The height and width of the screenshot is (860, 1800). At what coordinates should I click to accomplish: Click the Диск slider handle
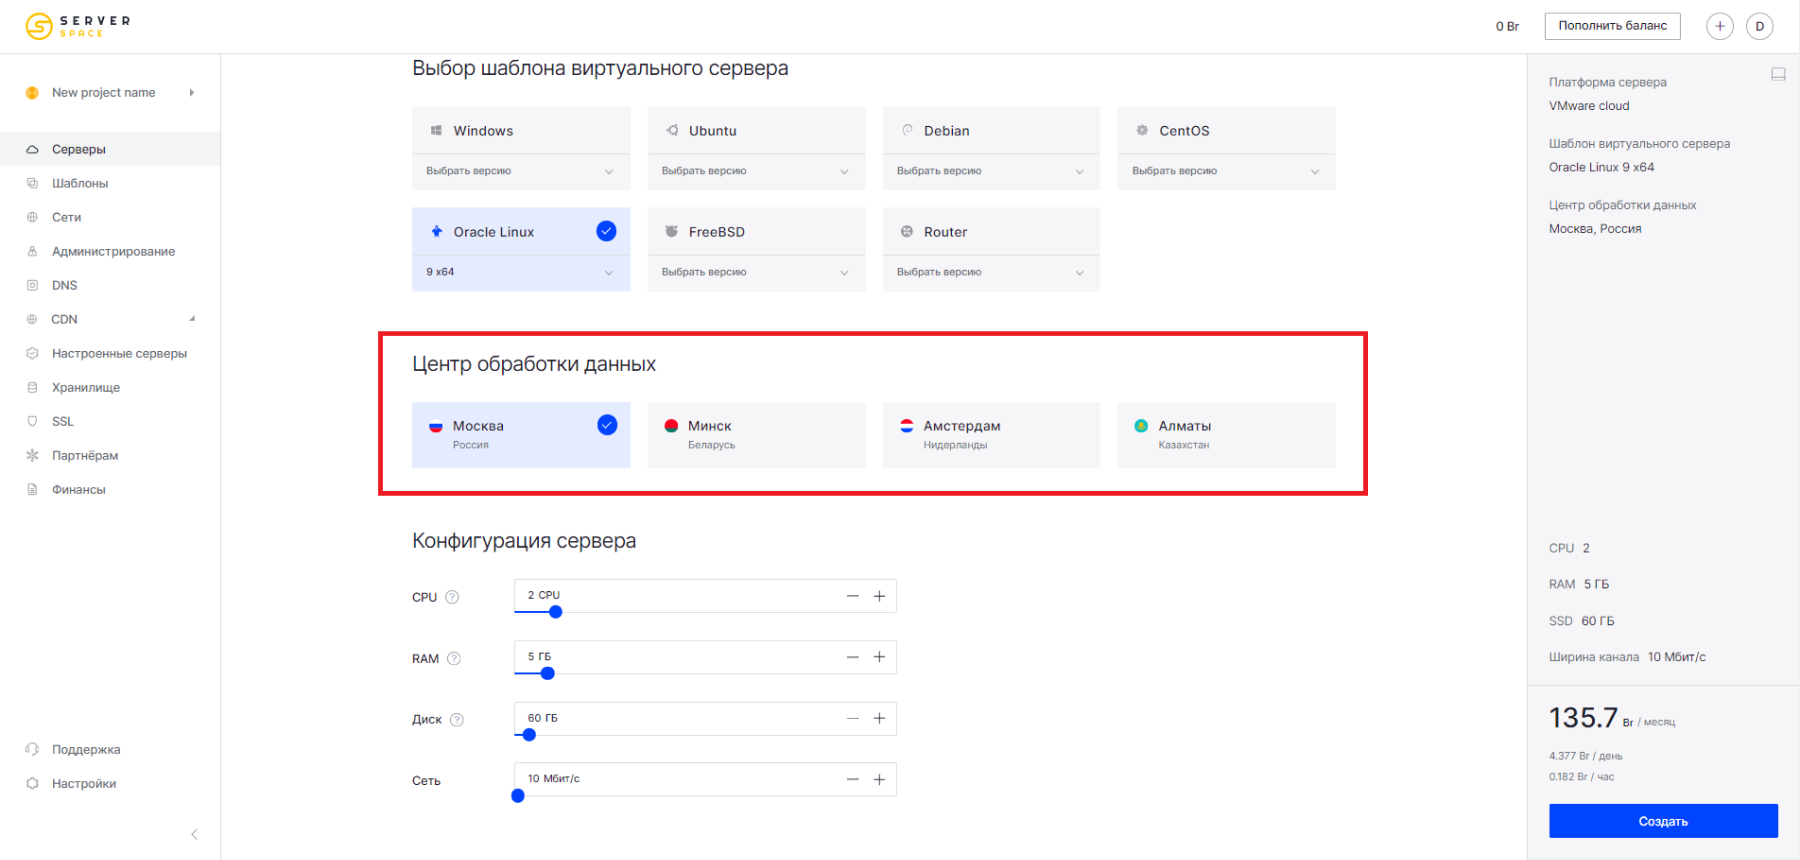530,735
